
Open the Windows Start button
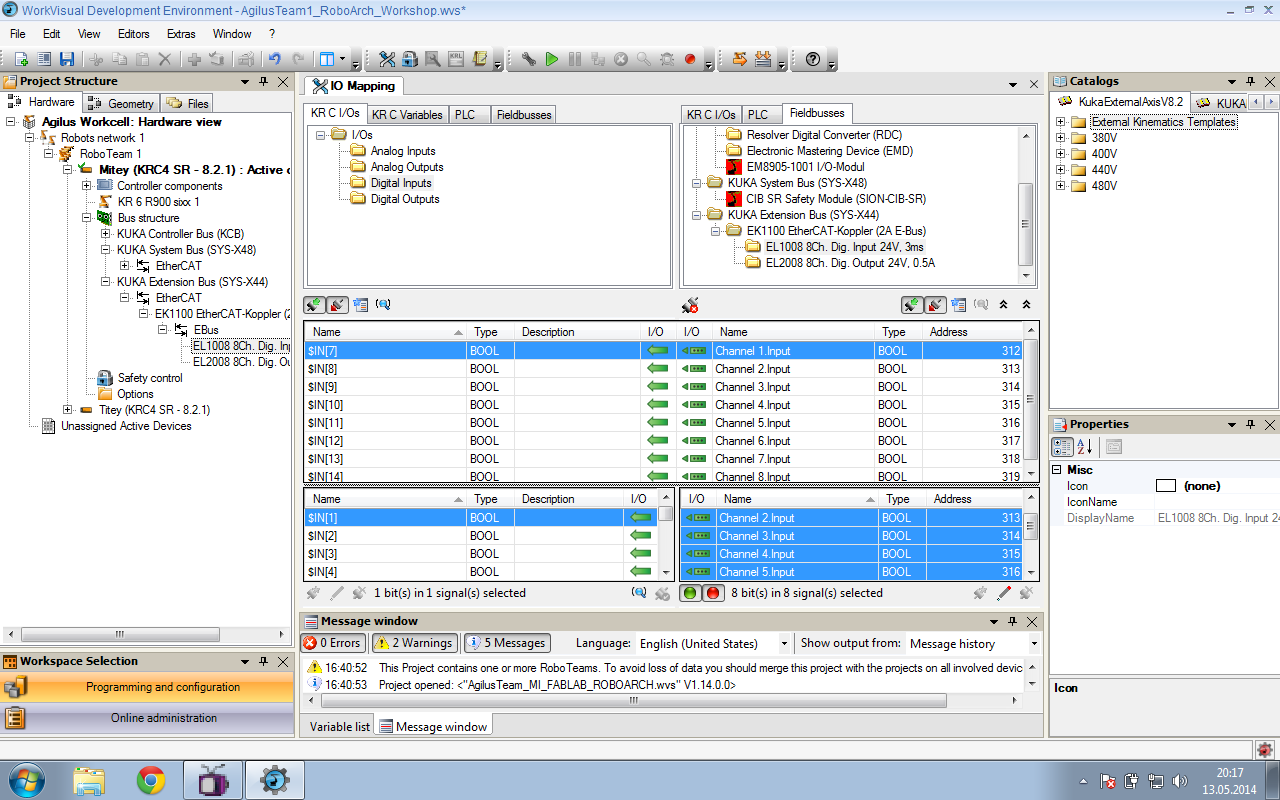click(x=25, y=780)
